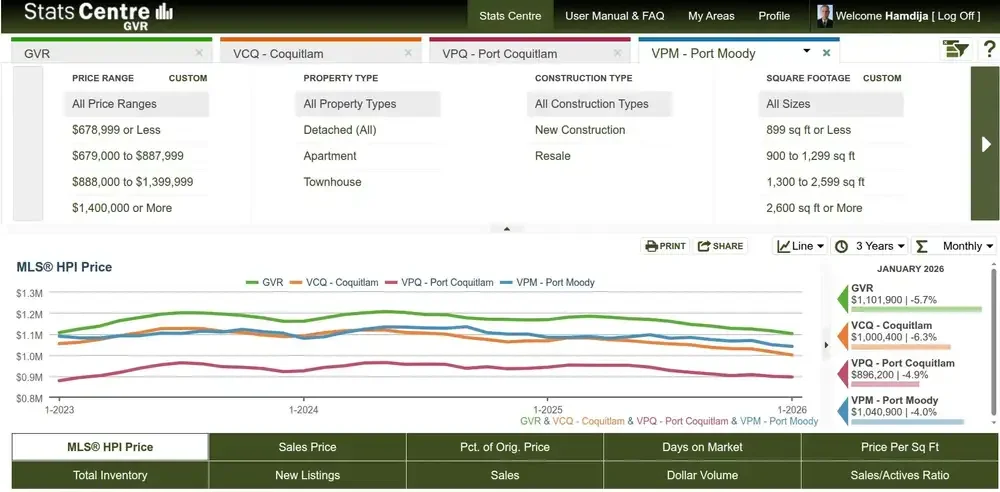The height and width of the screenshot is (492, 1000).
Task: Close the VPM - Port Moody tab
Action: (827, 53)
